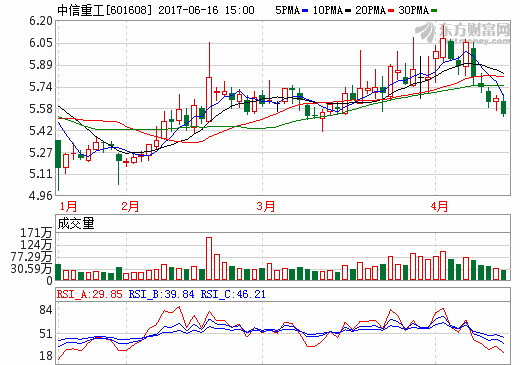This screenshot has height=365, width=520.
Task: Pick the blue 5PMA legend color swatch
Action: (305, 11)
